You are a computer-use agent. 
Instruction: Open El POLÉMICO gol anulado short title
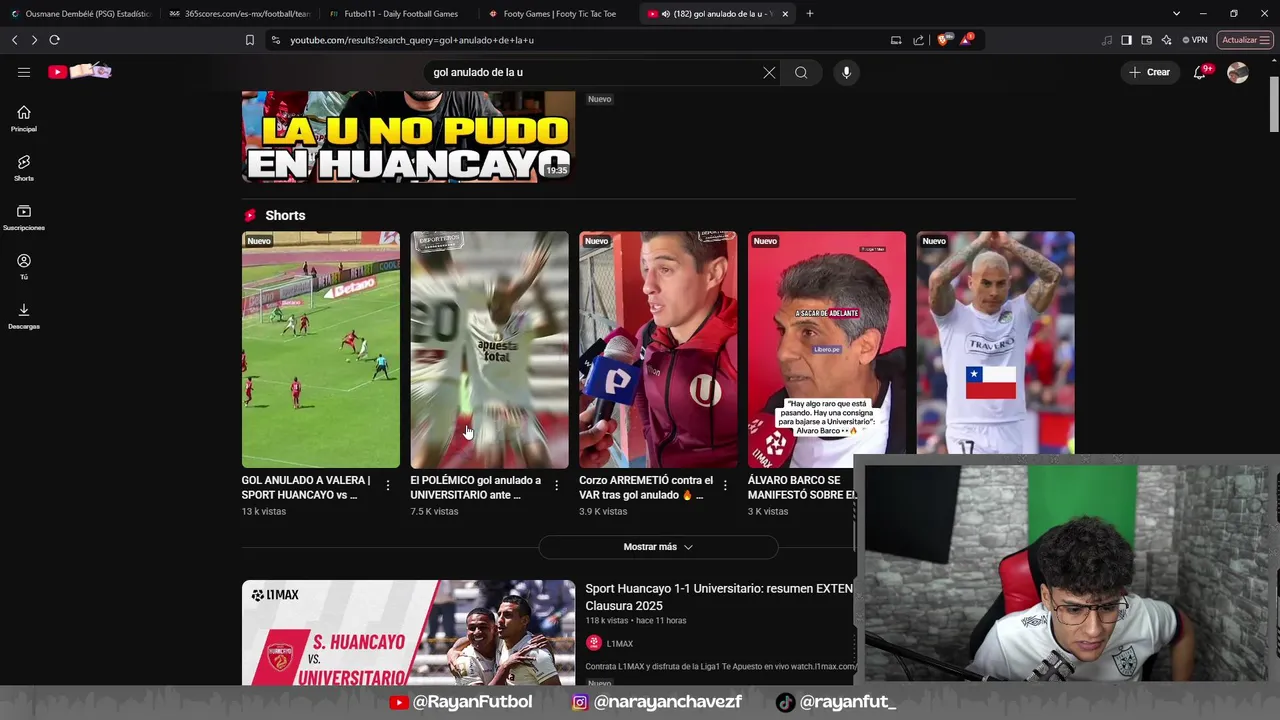(477, 487)
